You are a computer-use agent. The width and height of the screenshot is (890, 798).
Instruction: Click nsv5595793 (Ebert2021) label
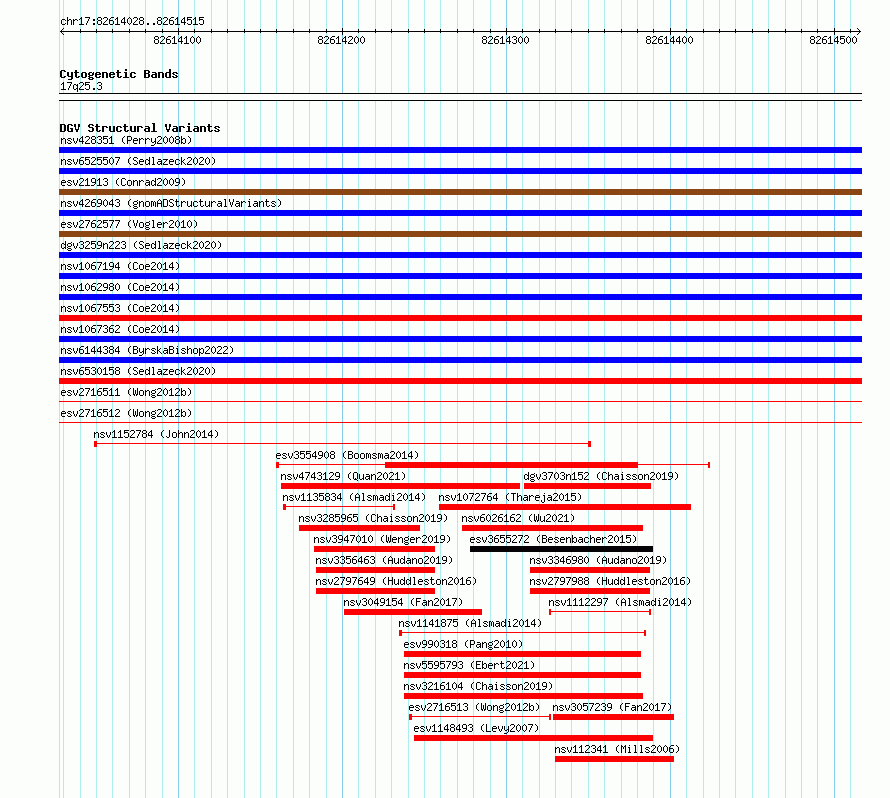coord(469,665)
